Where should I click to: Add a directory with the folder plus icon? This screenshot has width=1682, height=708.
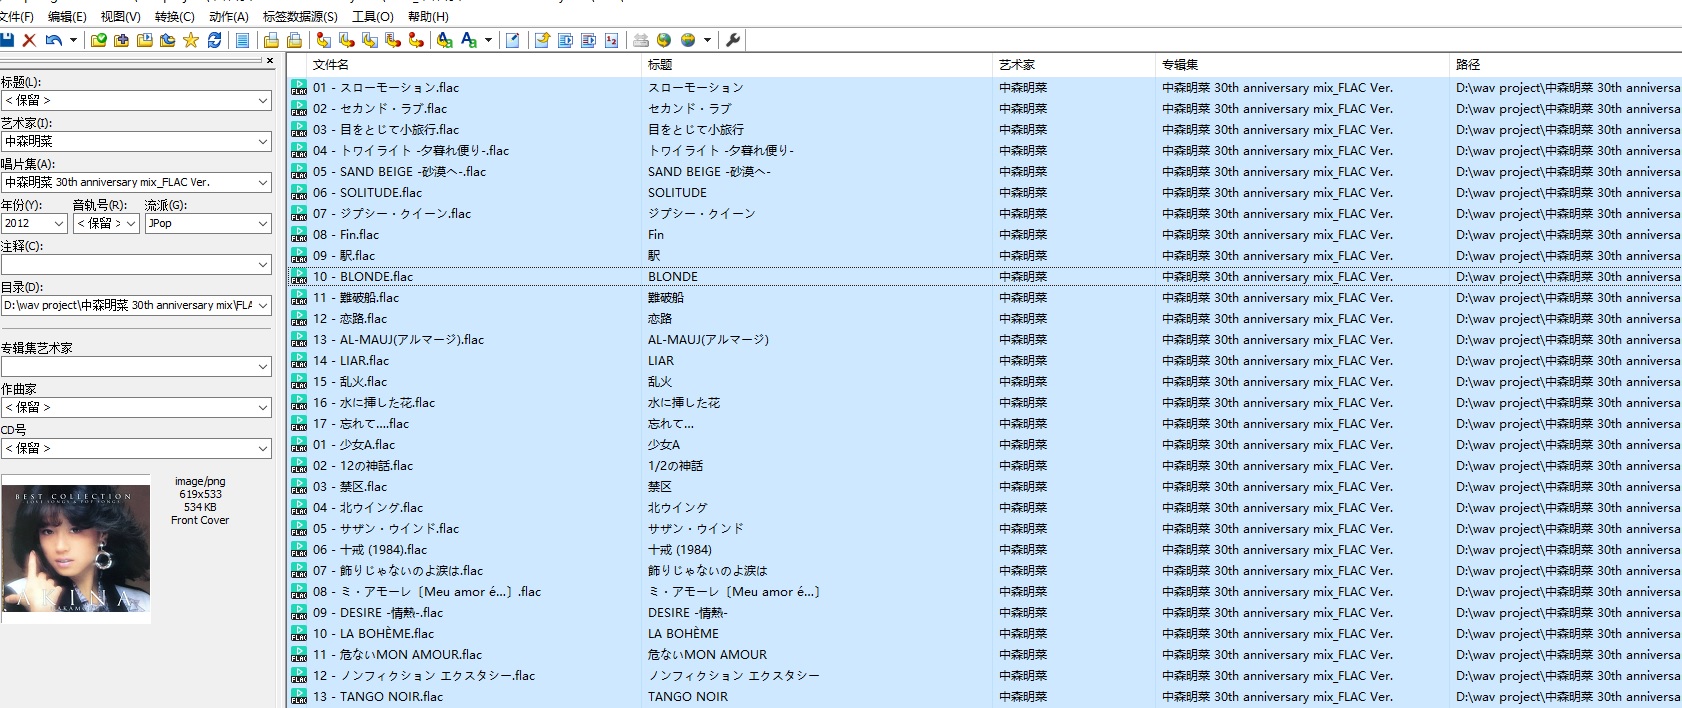coord(121,40)
